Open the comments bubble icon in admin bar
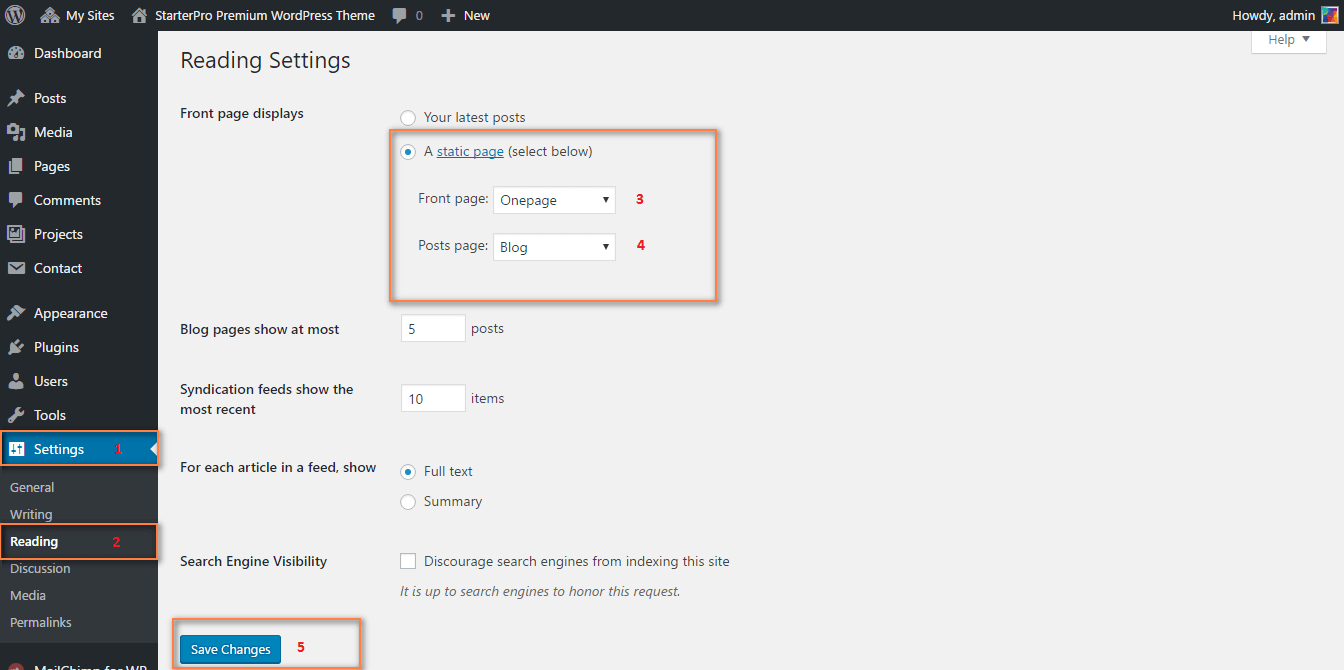 pos(400,16)
